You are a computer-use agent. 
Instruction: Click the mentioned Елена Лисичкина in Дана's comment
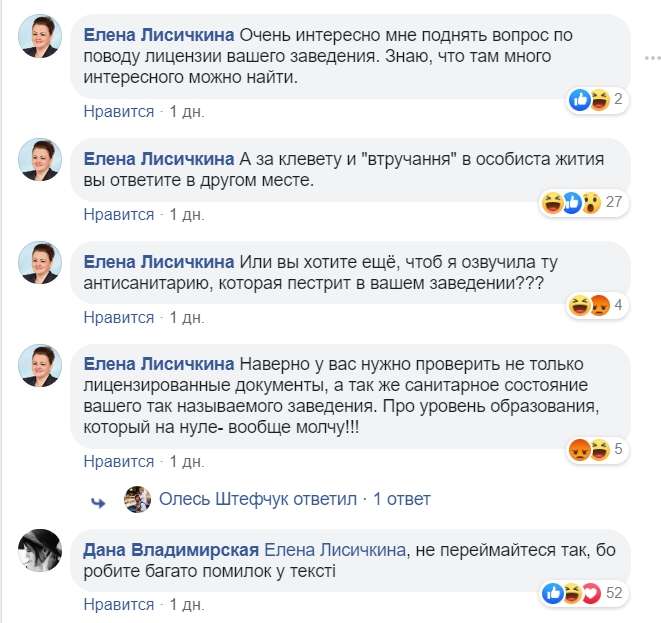[334, 550]
